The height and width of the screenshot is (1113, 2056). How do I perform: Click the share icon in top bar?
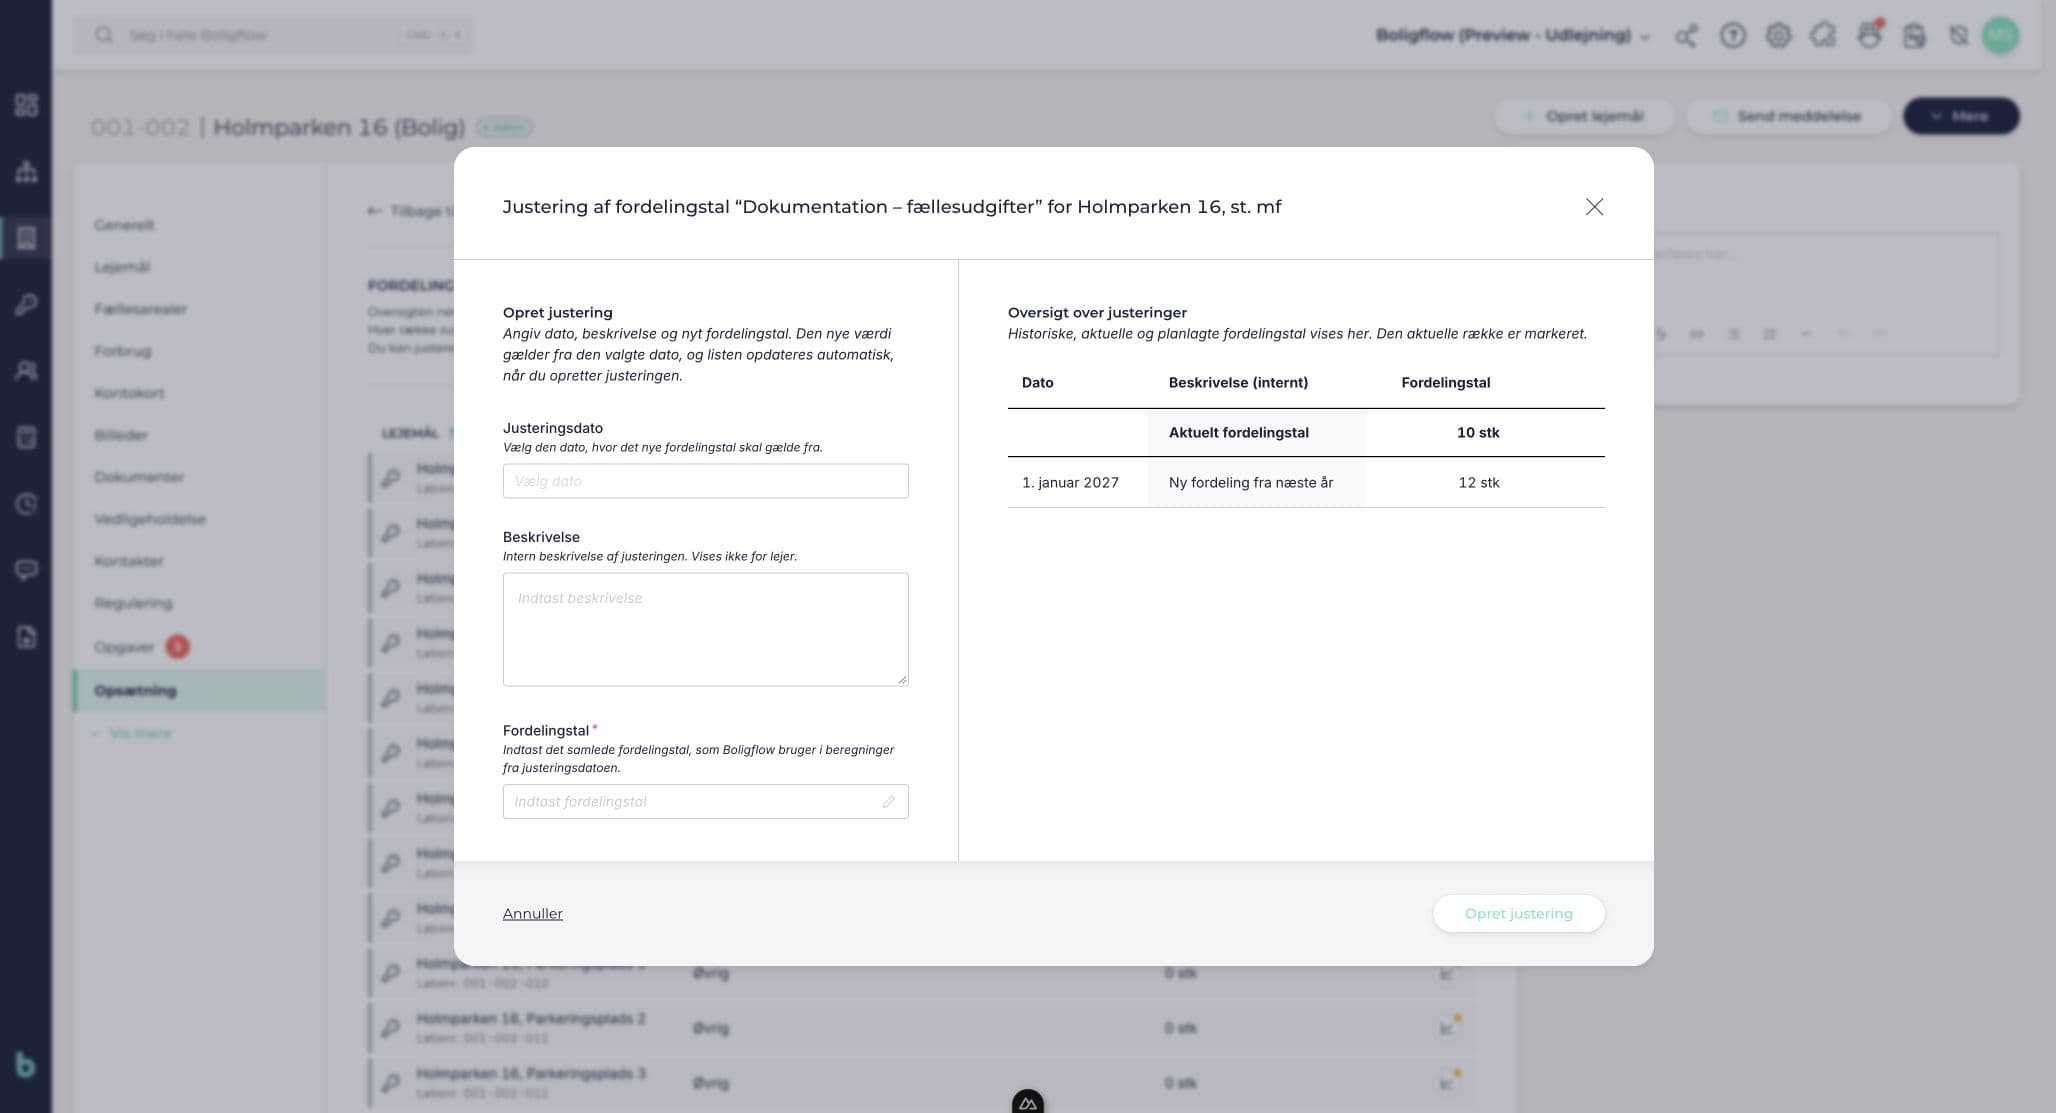point(1686,36)
